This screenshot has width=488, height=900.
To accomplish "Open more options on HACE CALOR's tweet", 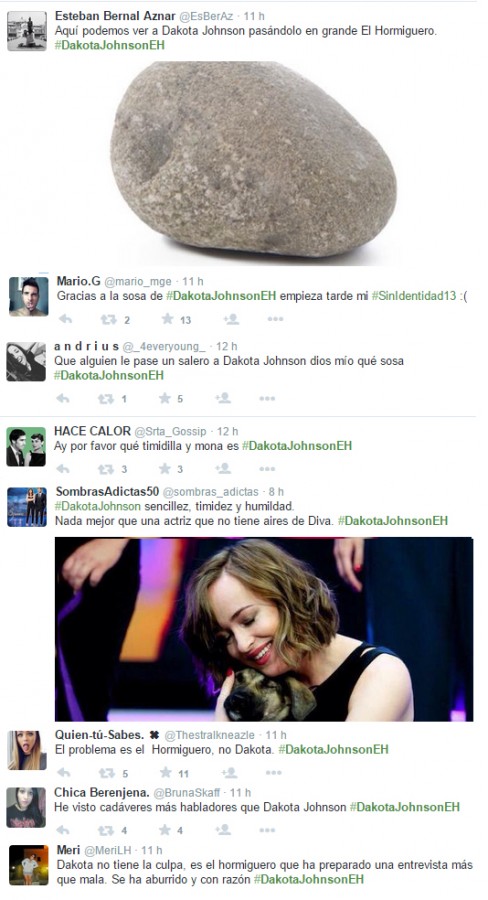I will coord(267,469).
